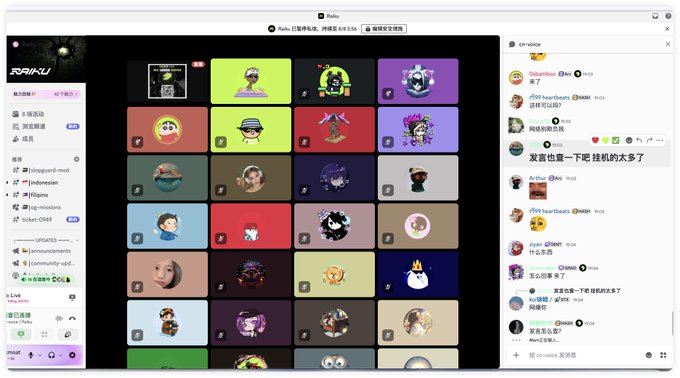Open Arthur's profile from username
This screenshot has width=680, height=378.
(x=537, y=178)
